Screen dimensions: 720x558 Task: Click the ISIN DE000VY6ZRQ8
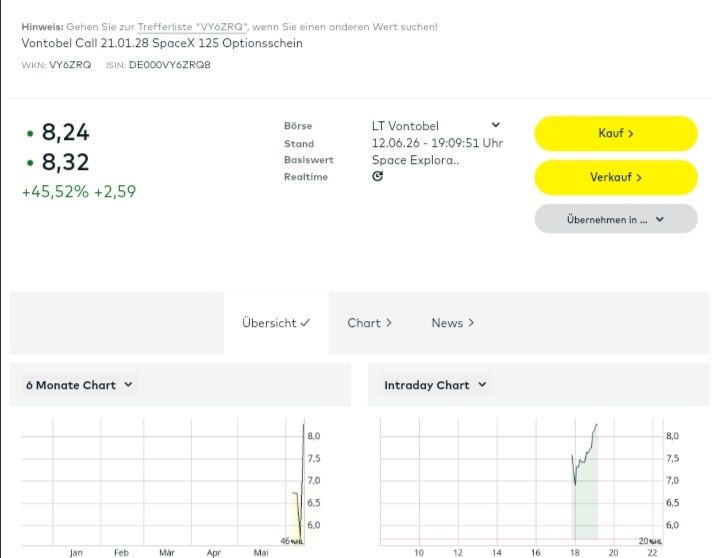click(169, 65)
